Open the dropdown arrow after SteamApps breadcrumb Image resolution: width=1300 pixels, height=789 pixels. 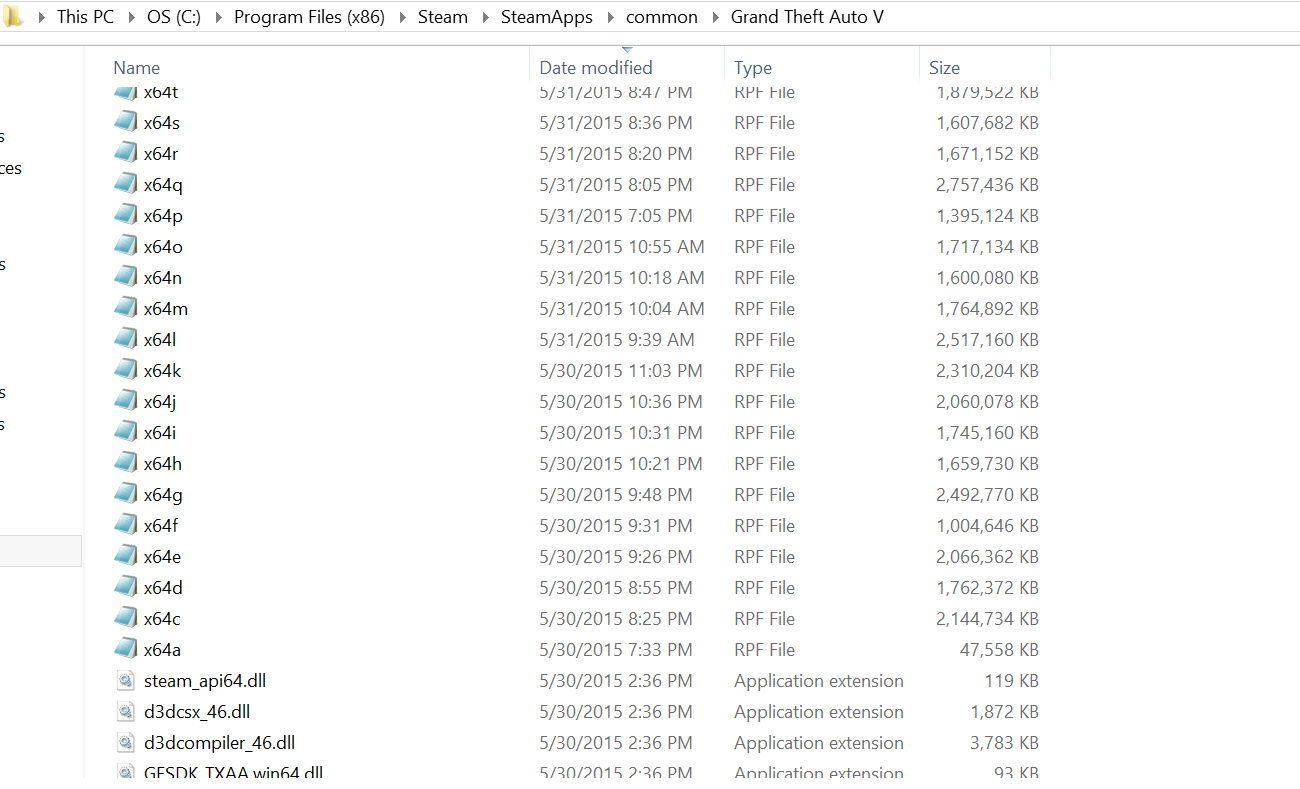[609, 17]
